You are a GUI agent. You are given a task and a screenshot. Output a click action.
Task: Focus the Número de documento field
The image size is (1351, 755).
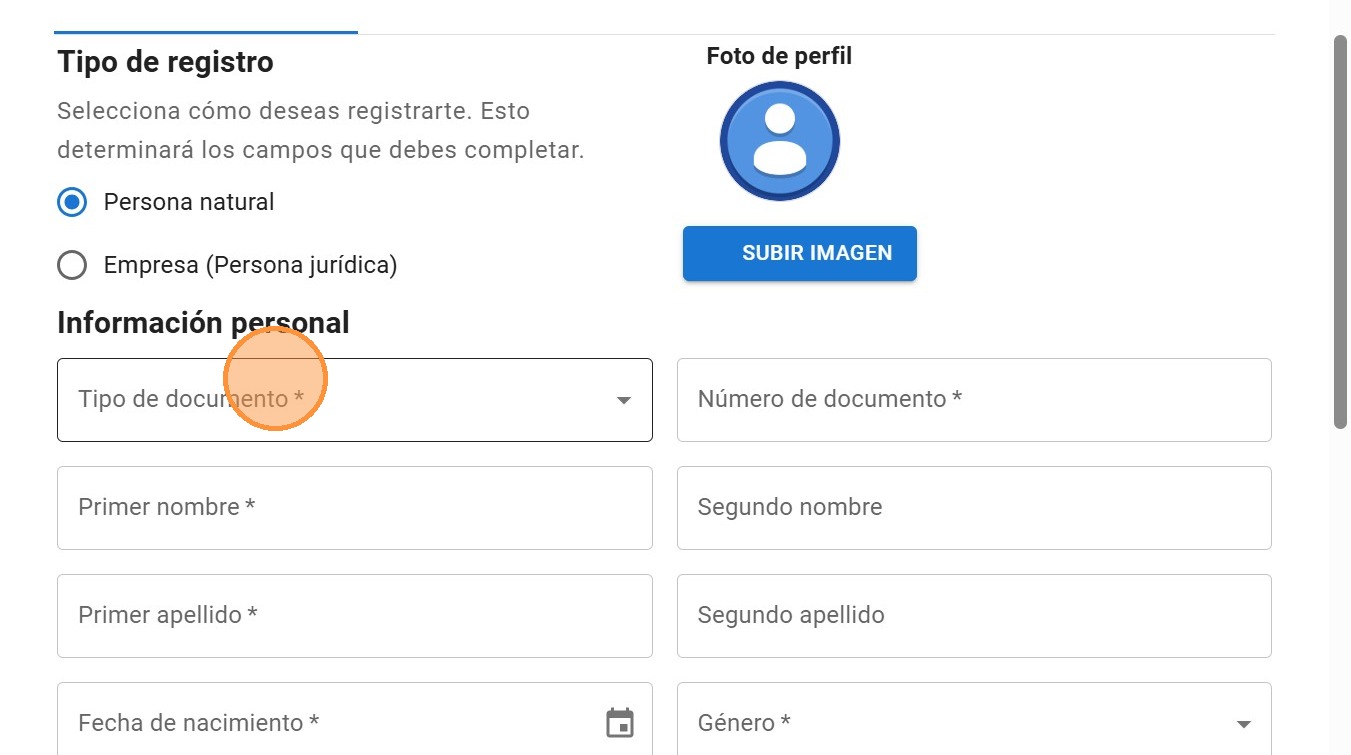point(974,400)
